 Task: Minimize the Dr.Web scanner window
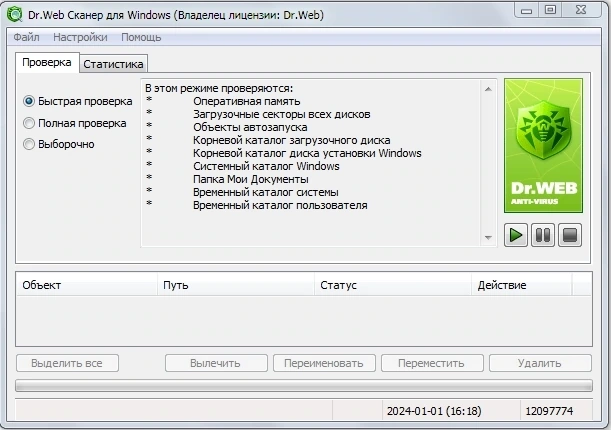coord(526,10)
